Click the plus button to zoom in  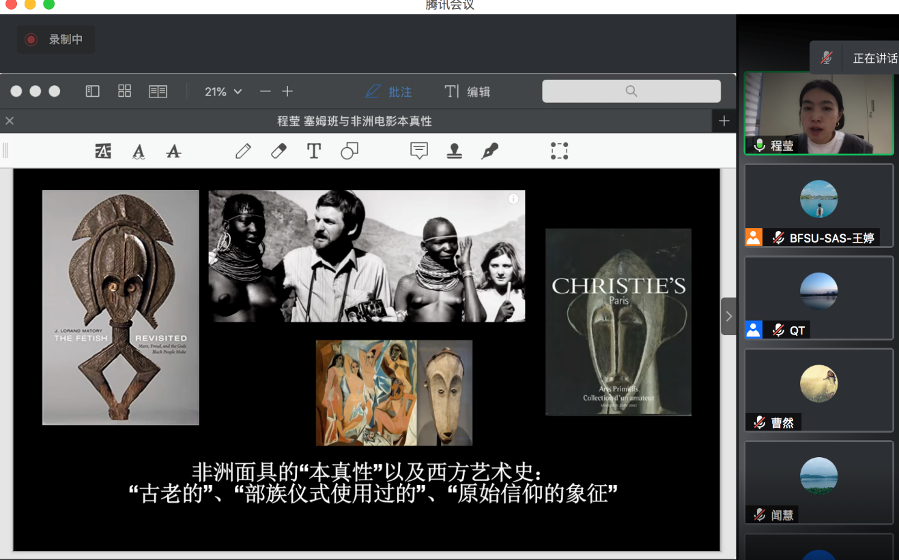pos(288,91)
